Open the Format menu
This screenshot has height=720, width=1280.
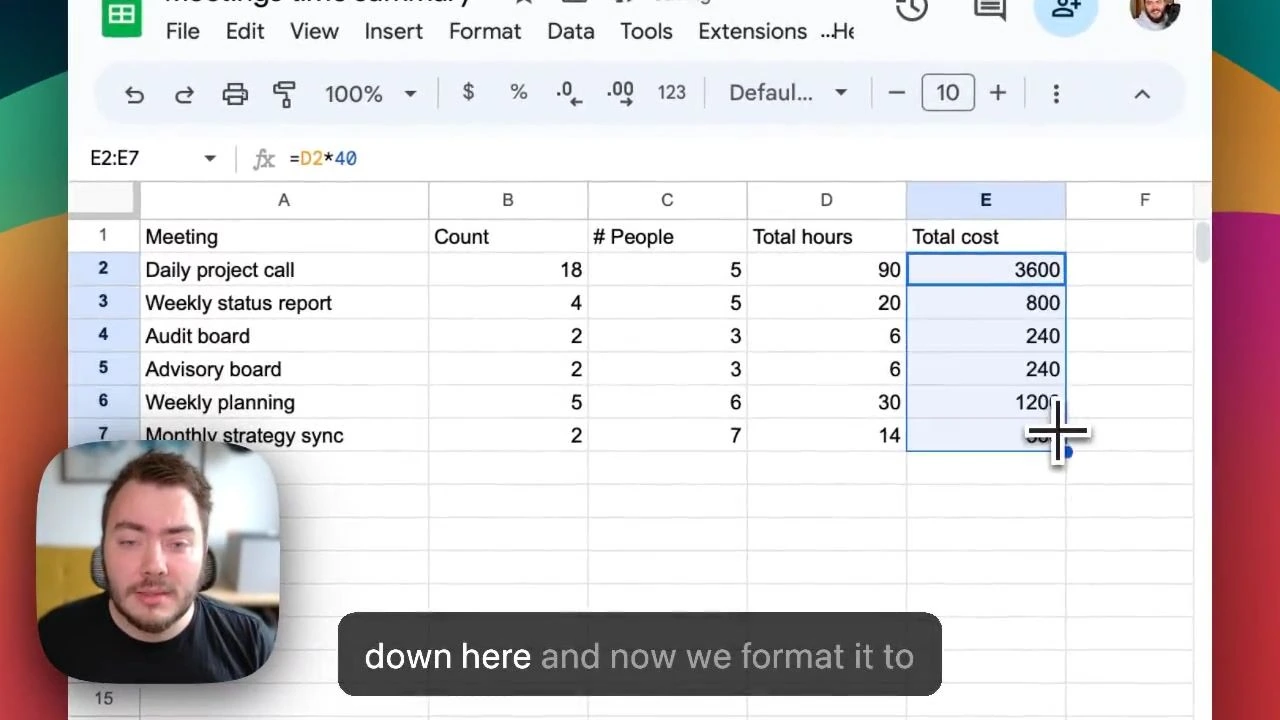[485, 31]
